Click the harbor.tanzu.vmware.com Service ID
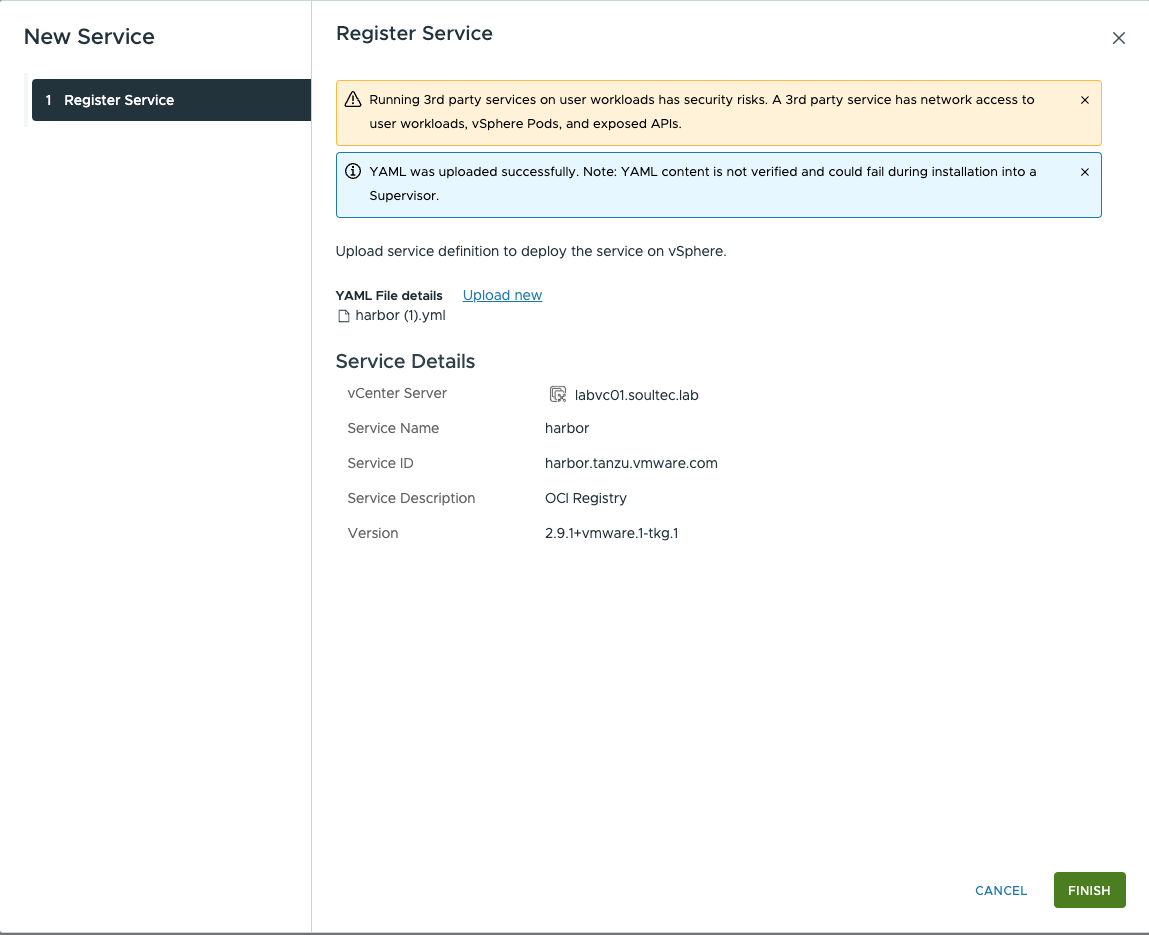1149x935 pixels. point(631,463)
